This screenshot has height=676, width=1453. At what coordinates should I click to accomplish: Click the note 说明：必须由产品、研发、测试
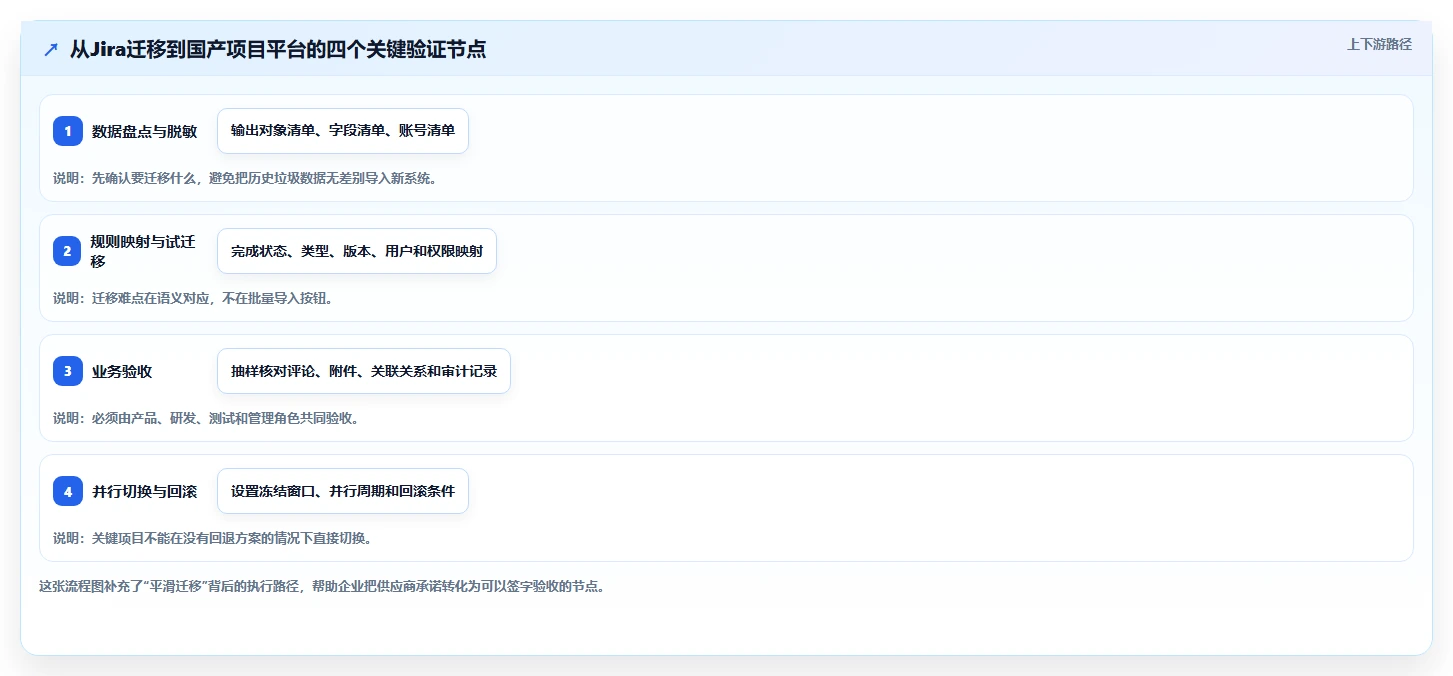point(207,418)
